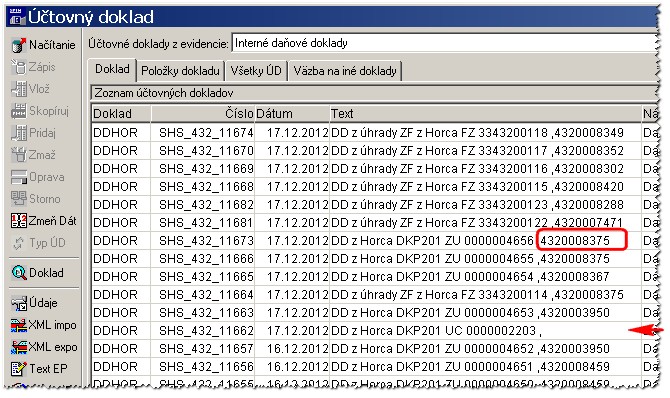Viewport: 670px width, 398px height.
Task: Open the Položky dokladu tab
Action: coord(180,71)
